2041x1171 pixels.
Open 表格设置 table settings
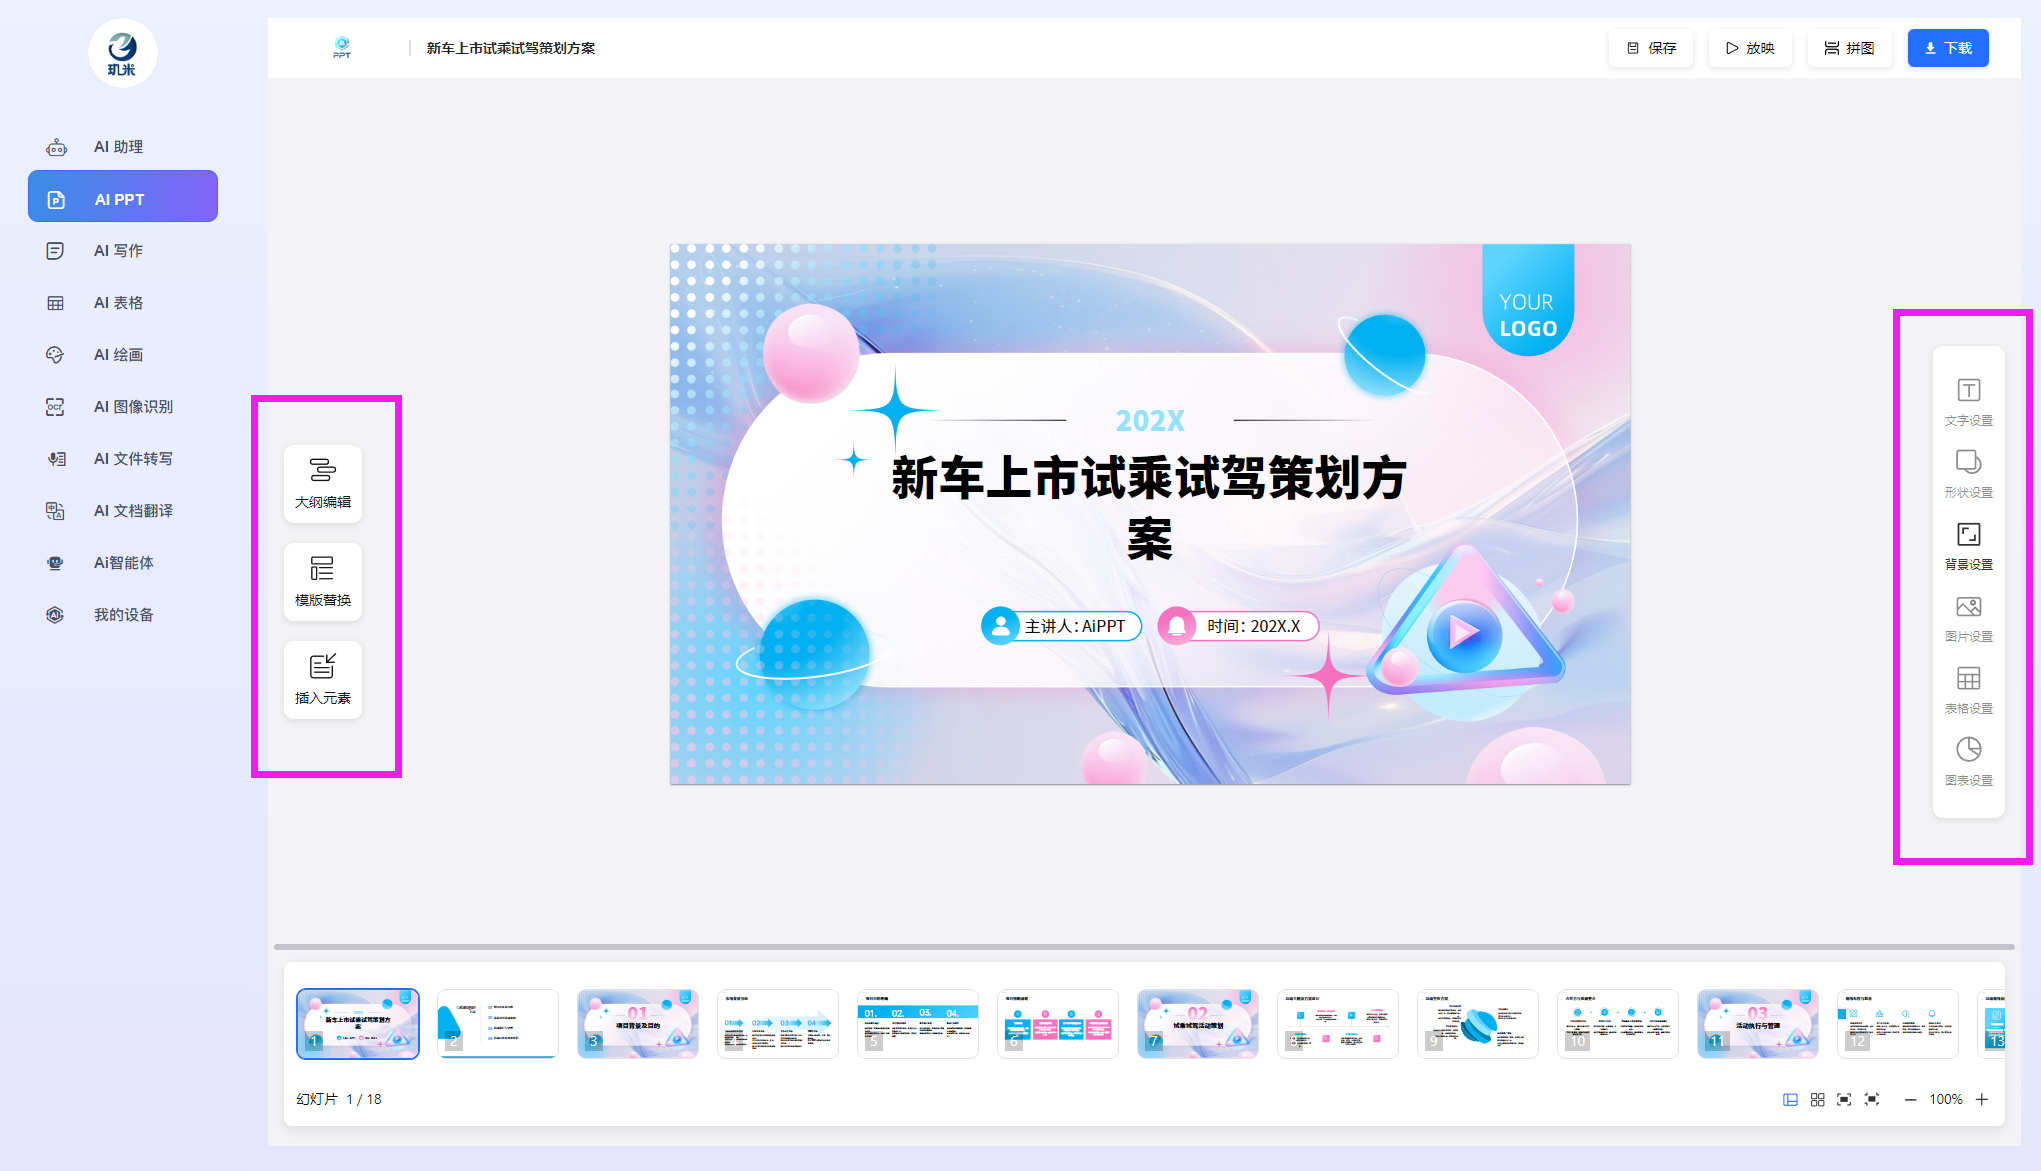coord(1968,689)
